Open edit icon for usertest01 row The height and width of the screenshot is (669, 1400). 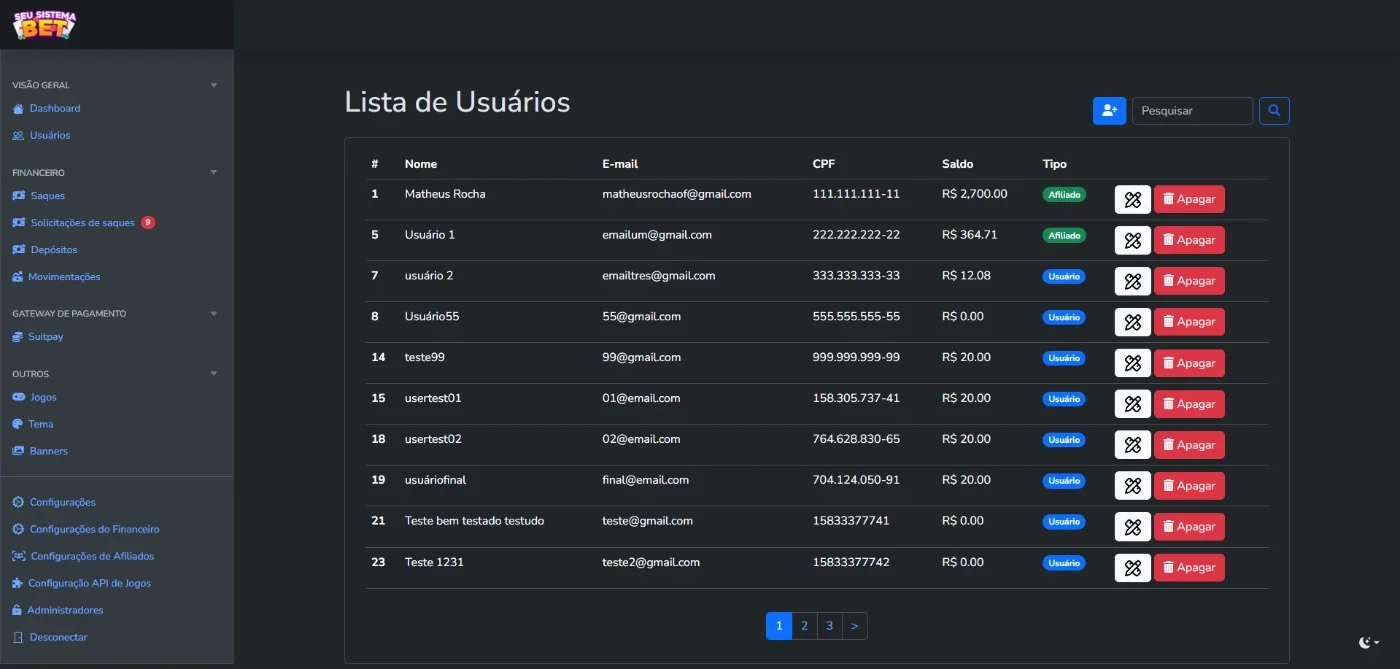1133,404
